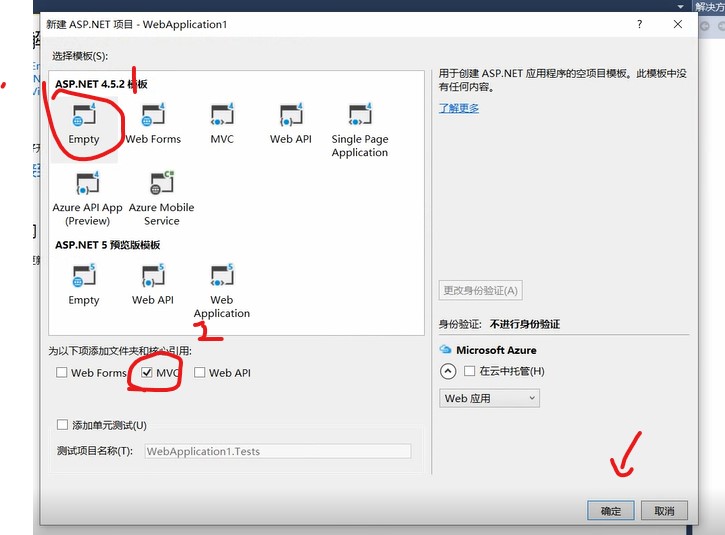Enable 添加单元测试 checkbox
725x535 pixels.
click(x=62, y=424)
